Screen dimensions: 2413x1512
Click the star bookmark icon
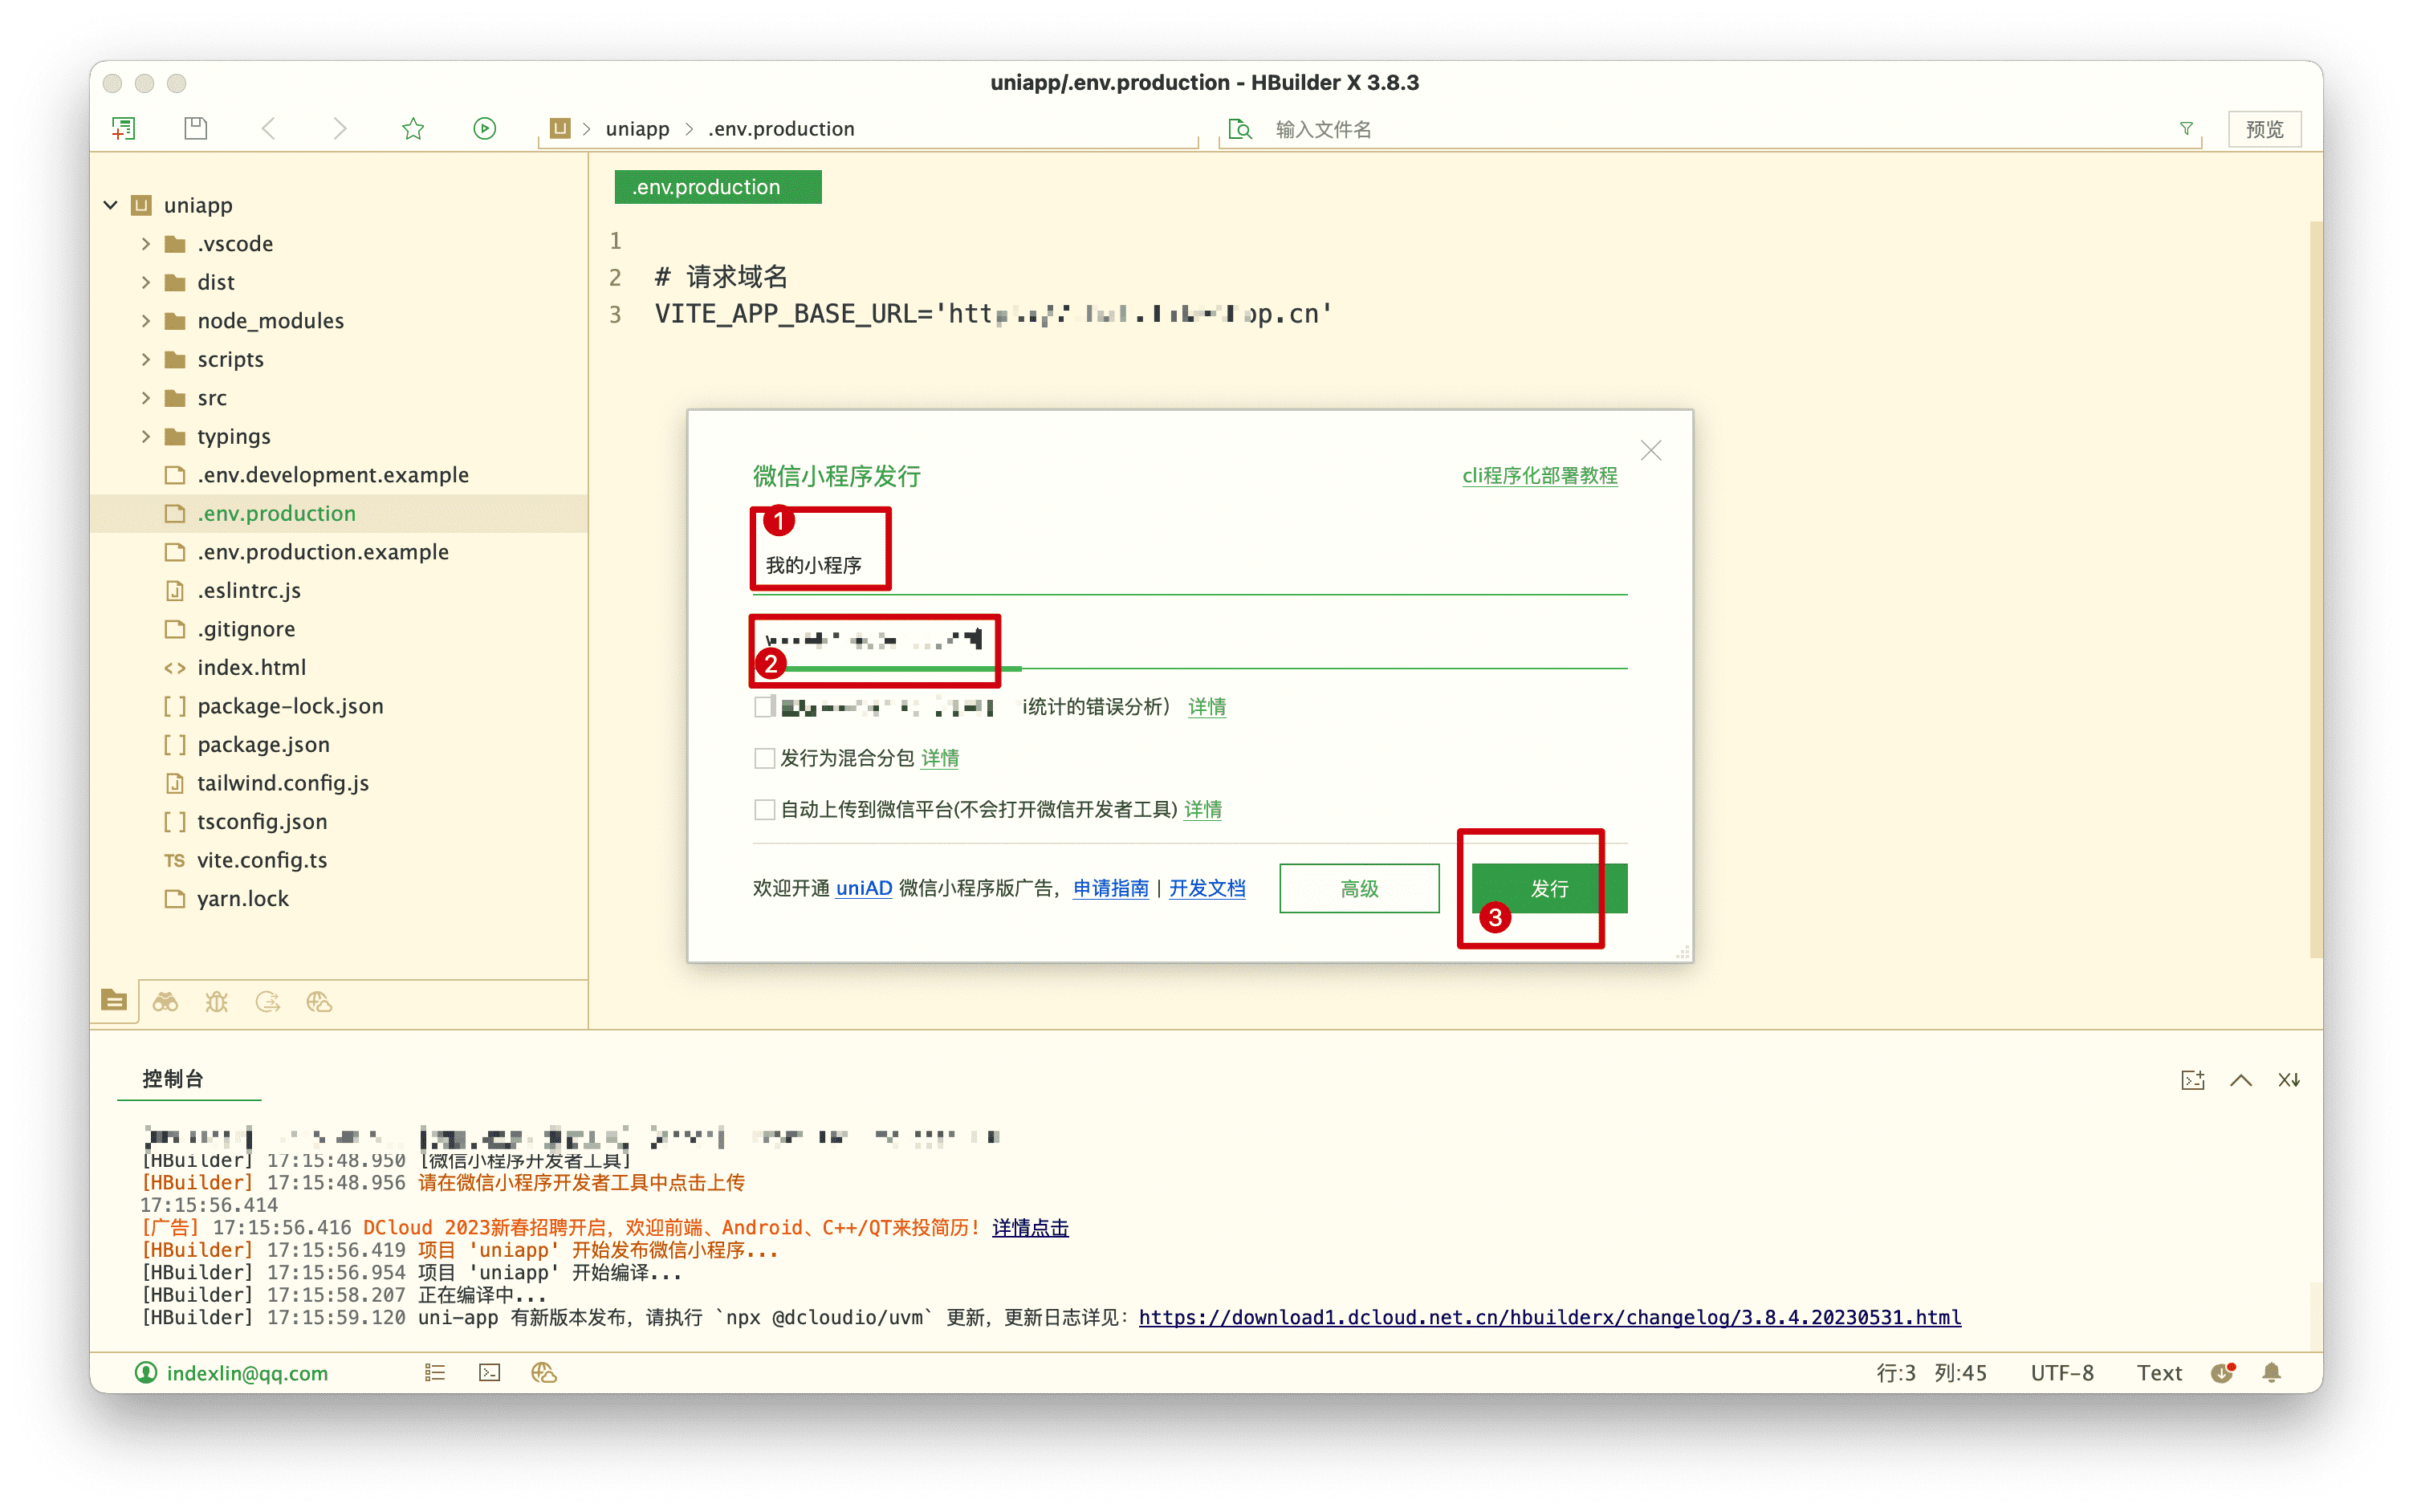coord(413,129)
